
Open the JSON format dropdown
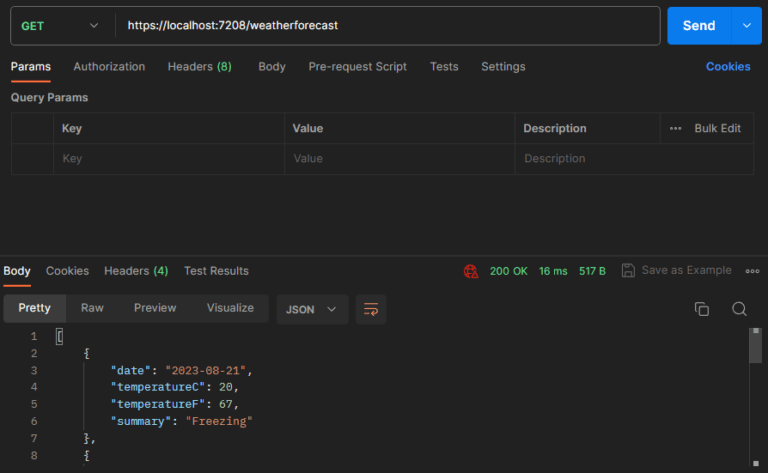[x=312, y=309]
